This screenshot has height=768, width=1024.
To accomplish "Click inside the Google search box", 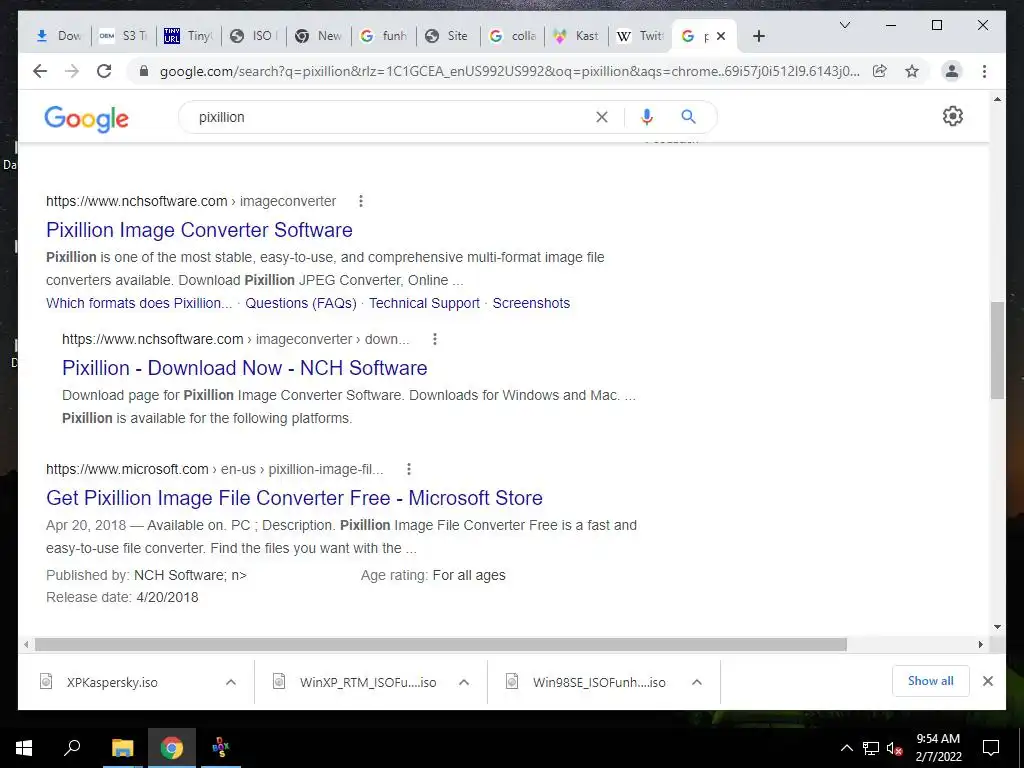I will pyautogui.click(x=392, y=117).
